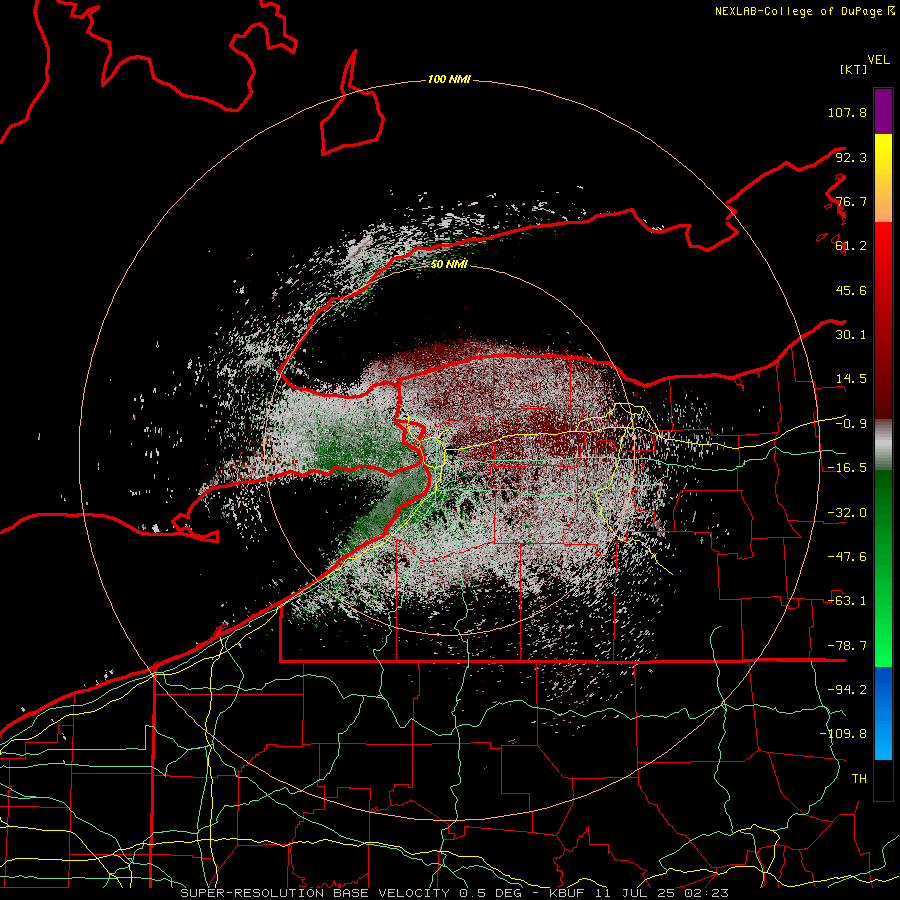Click the -94.2 velocity scale value
This screenshot has width=900, height=900.
tap(847, 690)
